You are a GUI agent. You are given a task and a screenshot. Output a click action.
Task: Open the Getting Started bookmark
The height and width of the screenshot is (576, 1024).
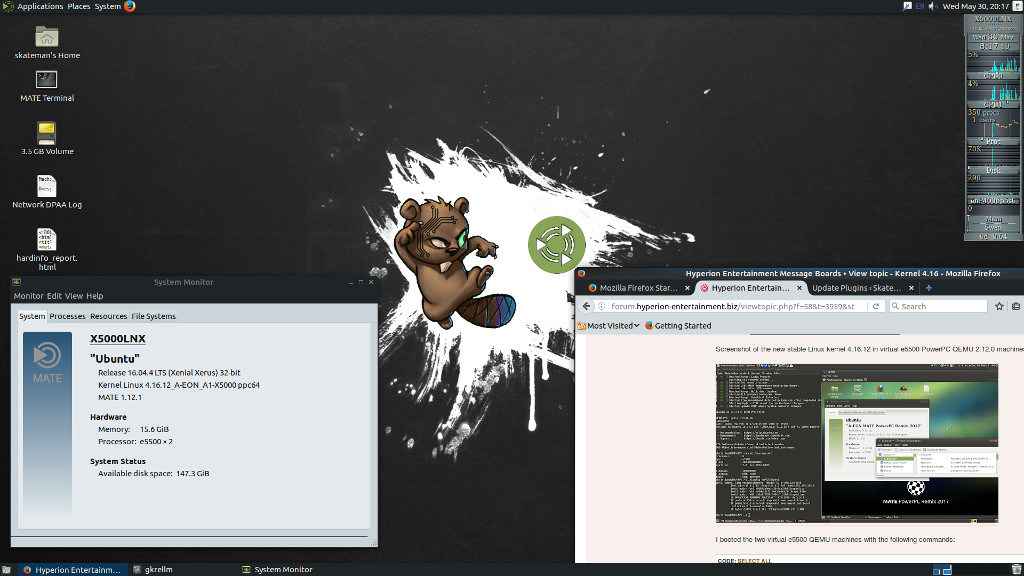[678, 326]
